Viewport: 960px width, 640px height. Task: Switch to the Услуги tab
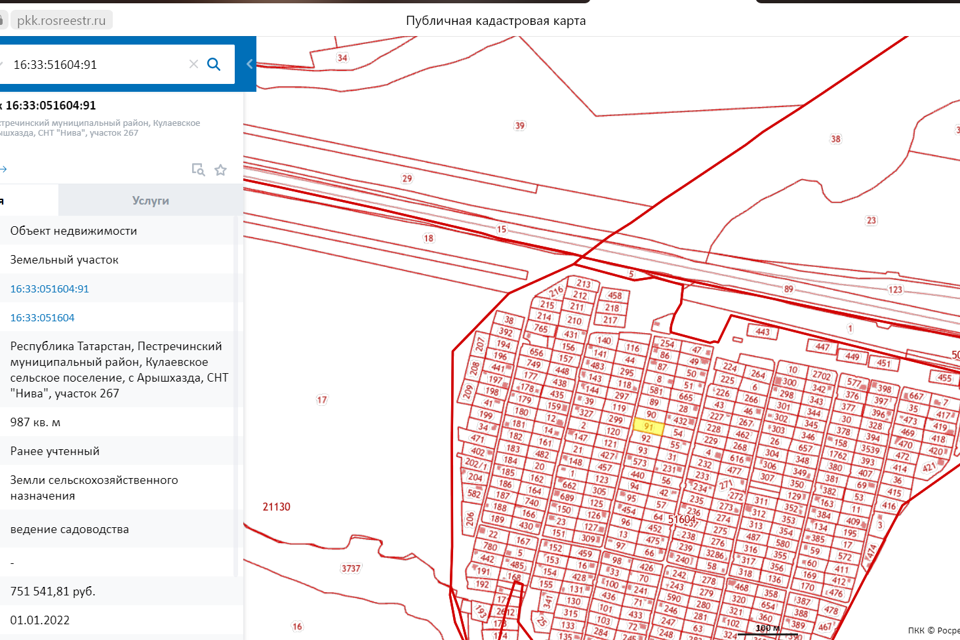pyautogui.click(x=150, y=200)
